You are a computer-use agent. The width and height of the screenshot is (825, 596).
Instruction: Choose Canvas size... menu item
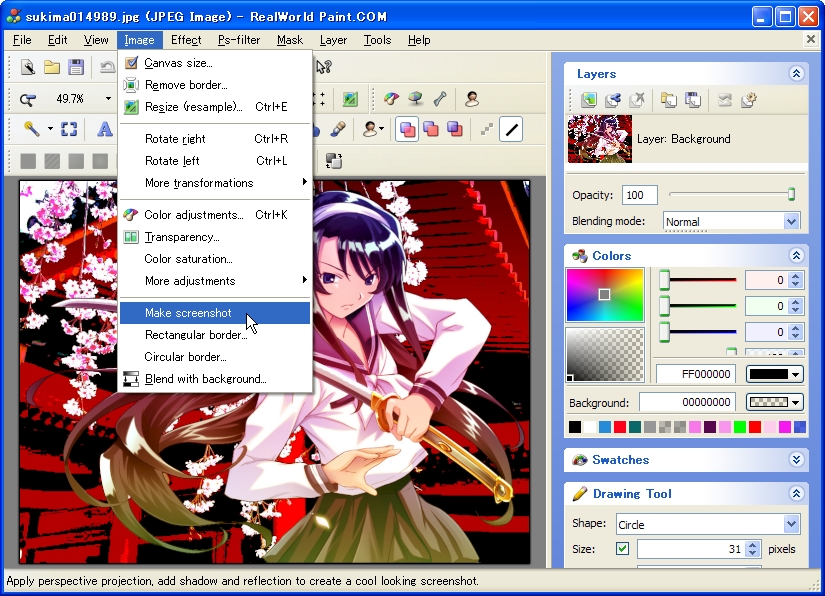coord(215,63)
